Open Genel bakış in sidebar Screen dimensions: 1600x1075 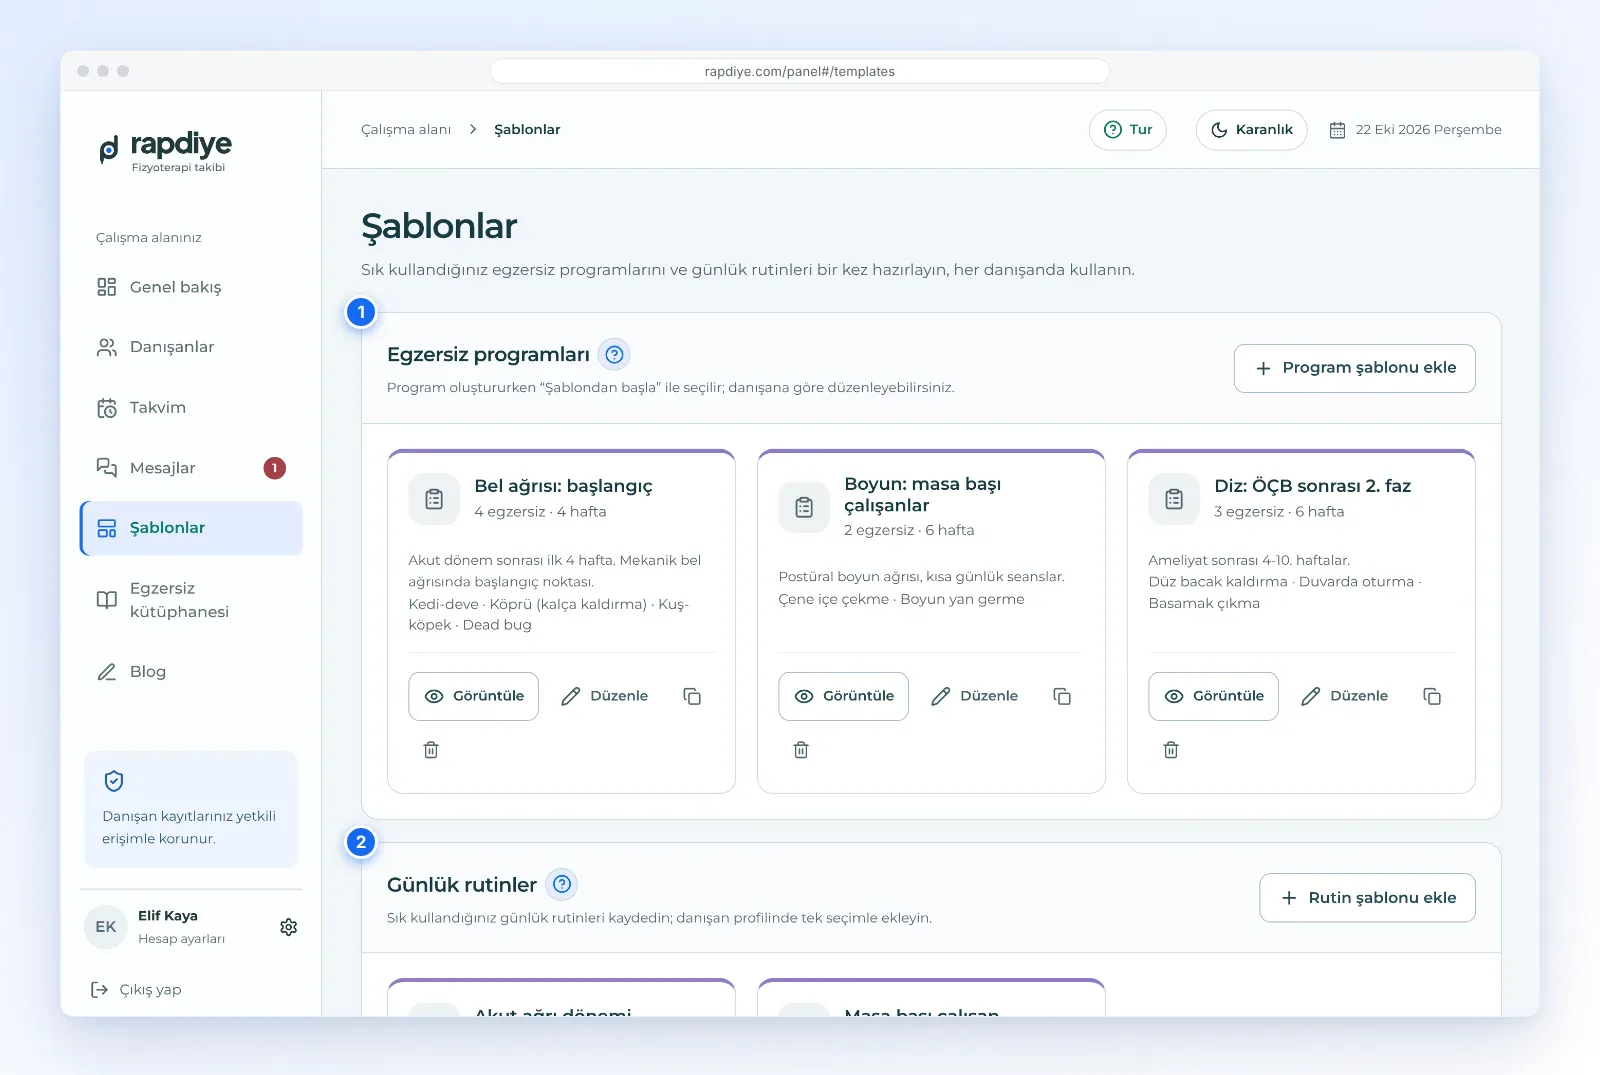click(x=191, y=287)
